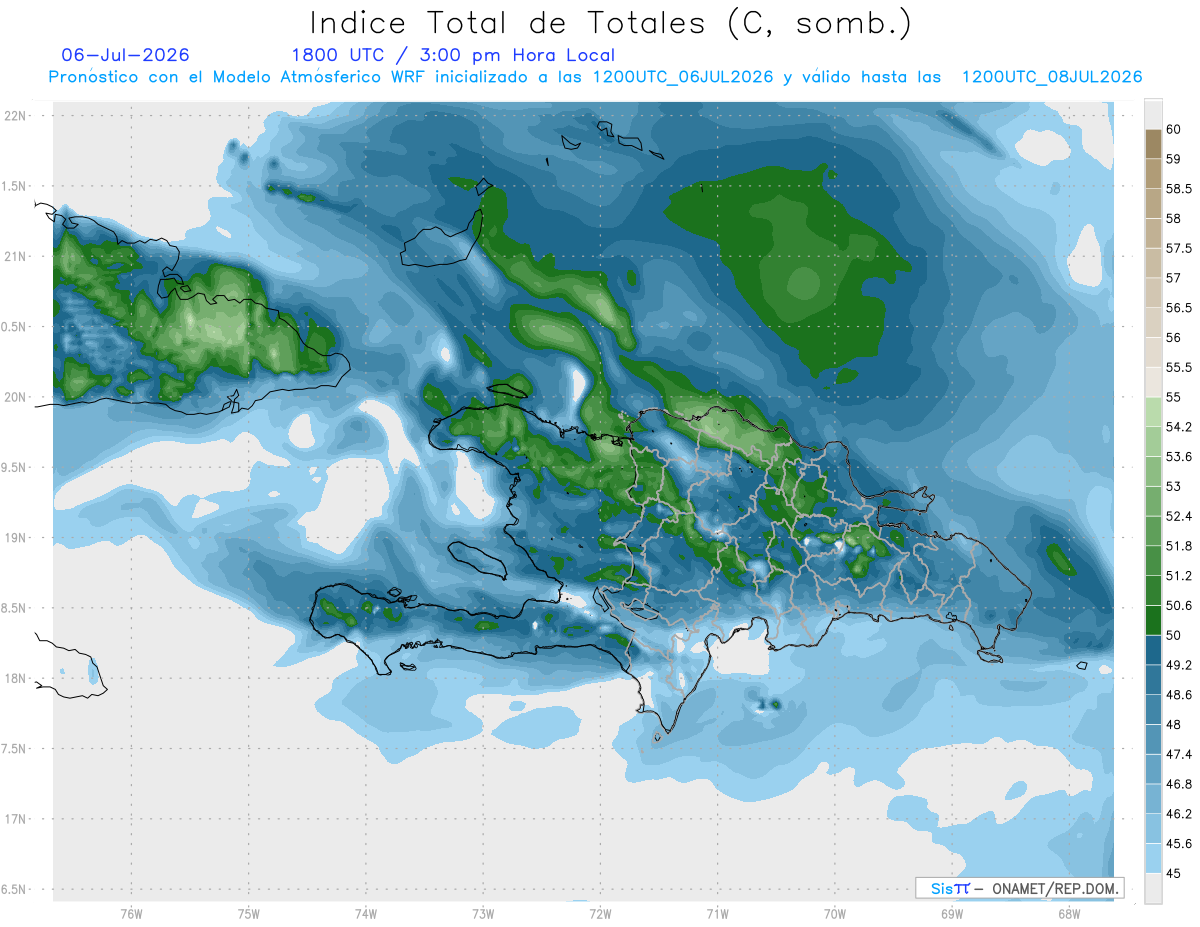This screenshot has height=927, width=1200.
Task: Click the longitude label "76W"
Action: click(x=132, y=914)
